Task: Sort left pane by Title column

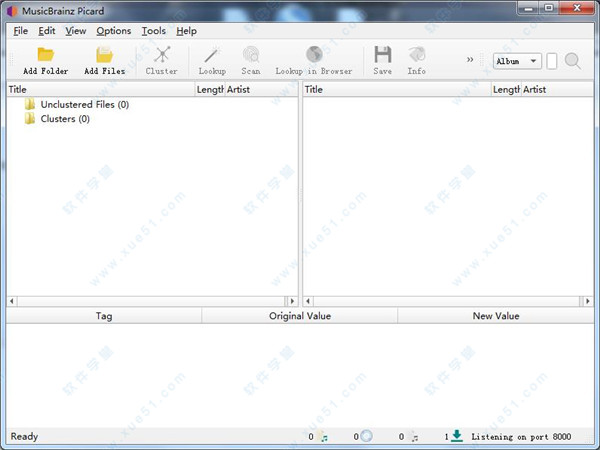Action: (101, 90)
